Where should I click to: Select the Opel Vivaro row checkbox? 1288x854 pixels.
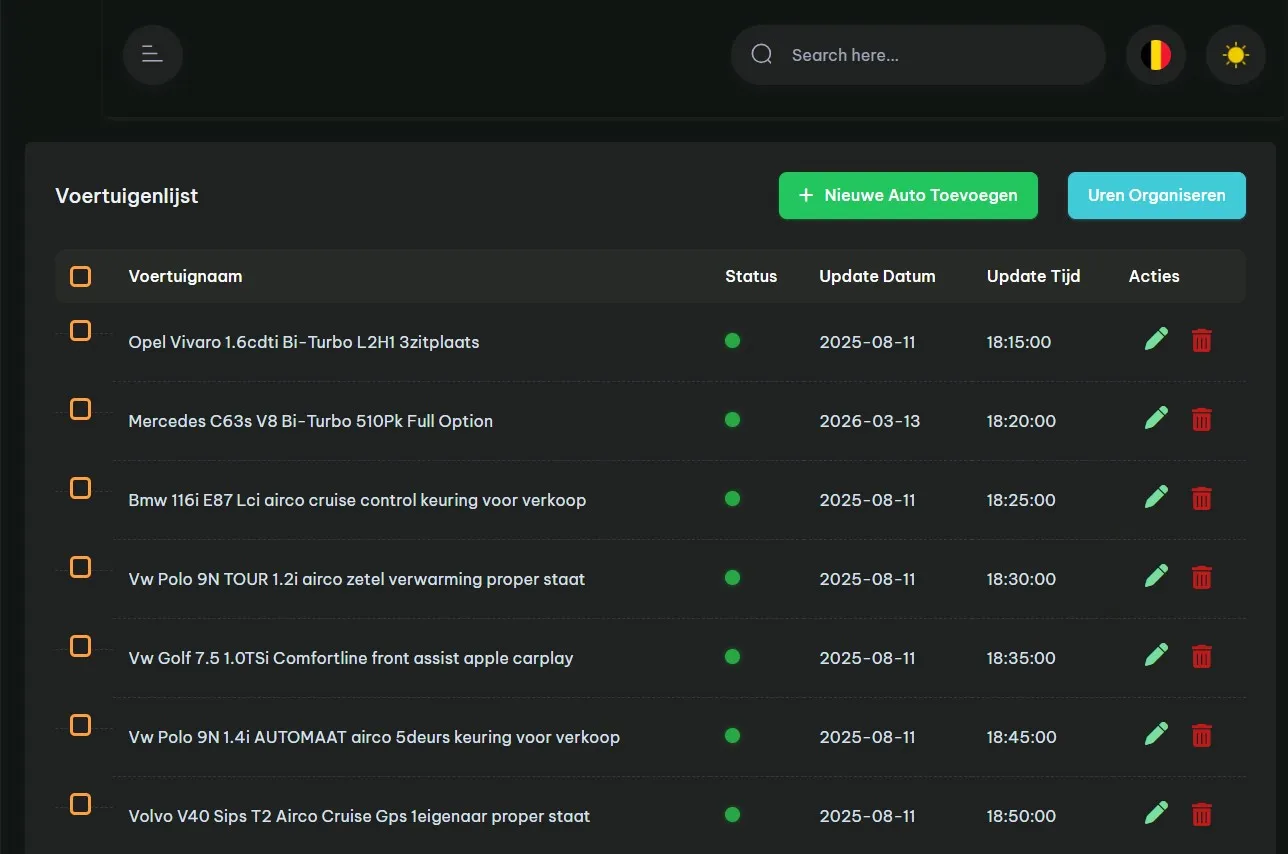point(81,331)
